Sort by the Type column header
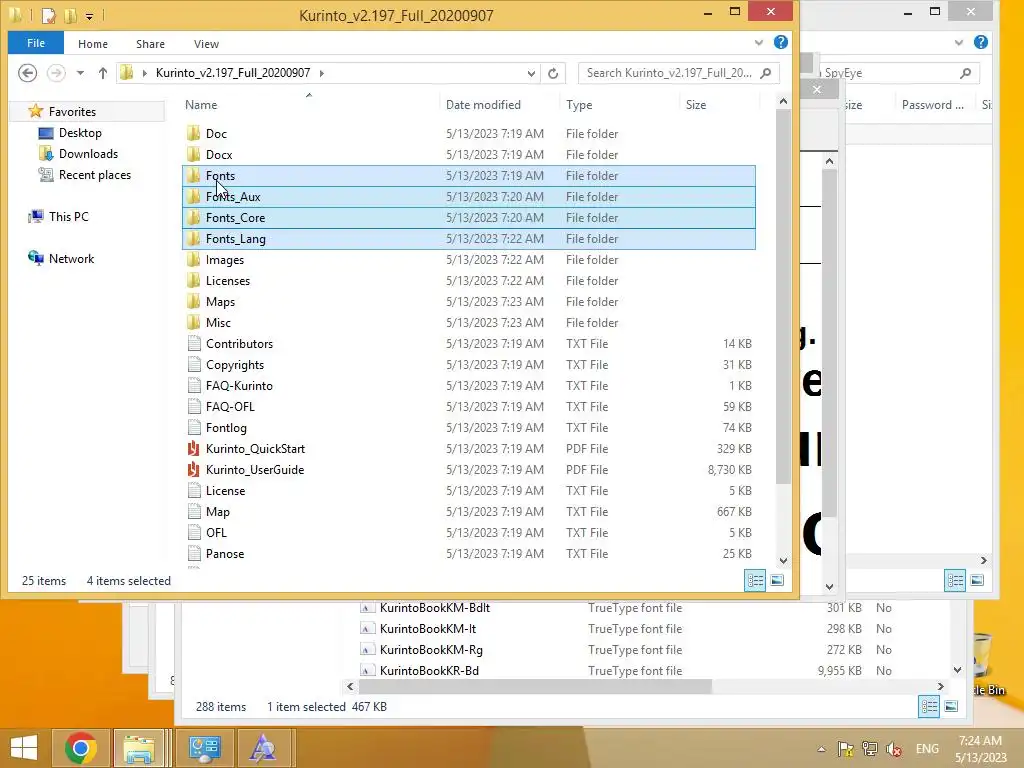 pyautogui.click(x=579, y=104)
